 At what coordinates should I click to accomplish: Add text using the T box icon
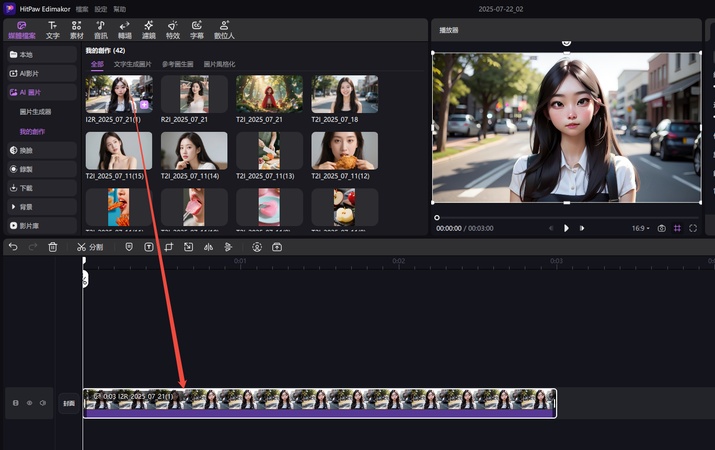coord(149,247)
